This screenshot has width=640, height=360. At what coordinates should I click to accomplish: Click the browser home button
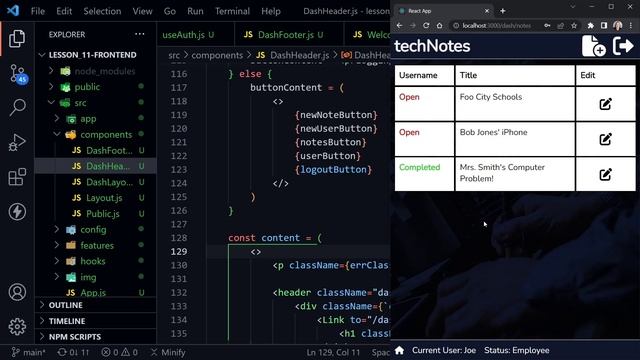coord(439,25)
